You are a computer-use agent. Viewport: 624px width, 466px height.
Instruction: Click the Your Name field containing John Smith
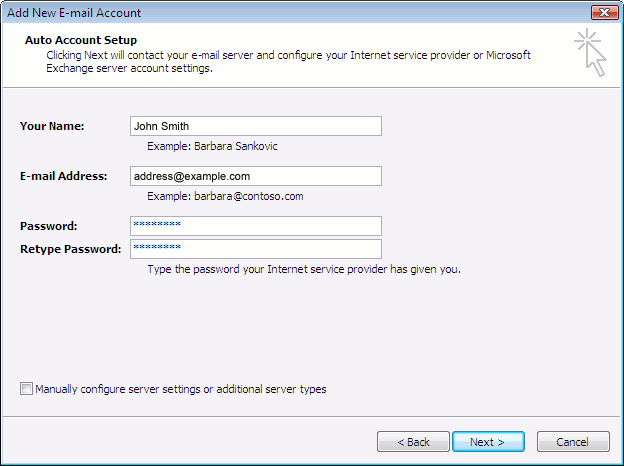255,126
